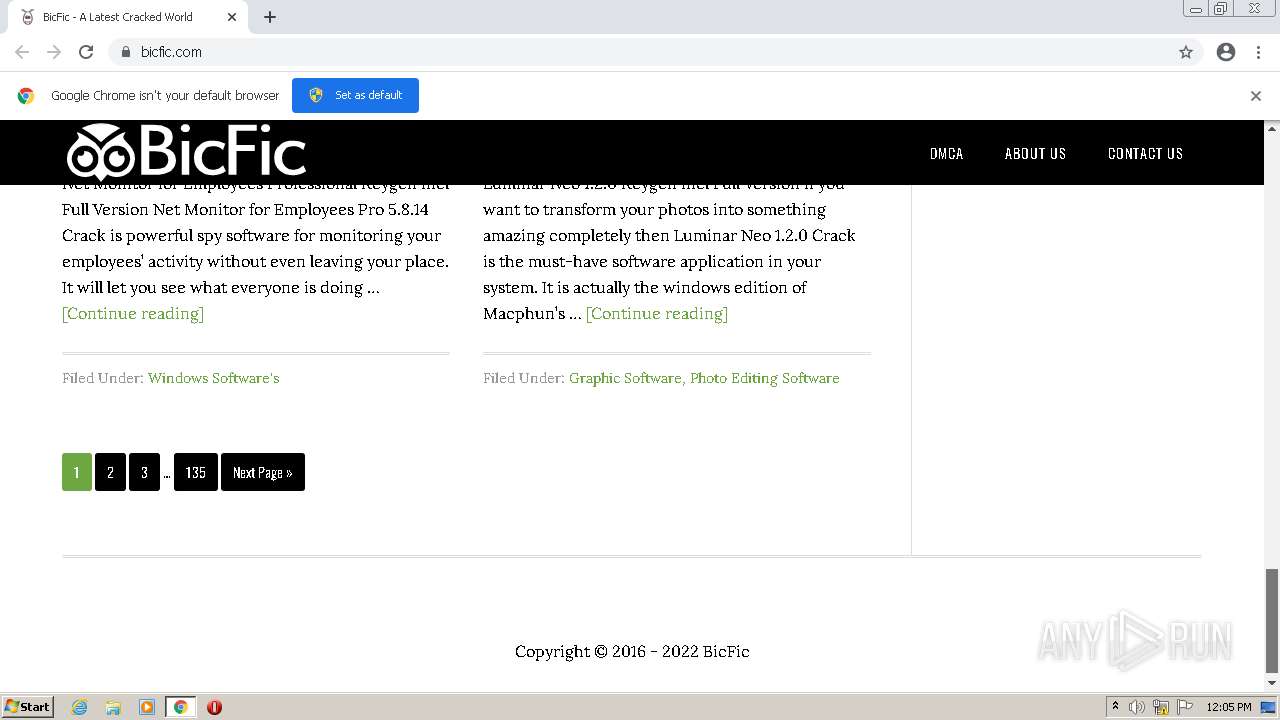The width and height of the screenshot is (1280, 720).
Task: Launch Internet Explorer from taskbar
Action: [x=80, y=707]
